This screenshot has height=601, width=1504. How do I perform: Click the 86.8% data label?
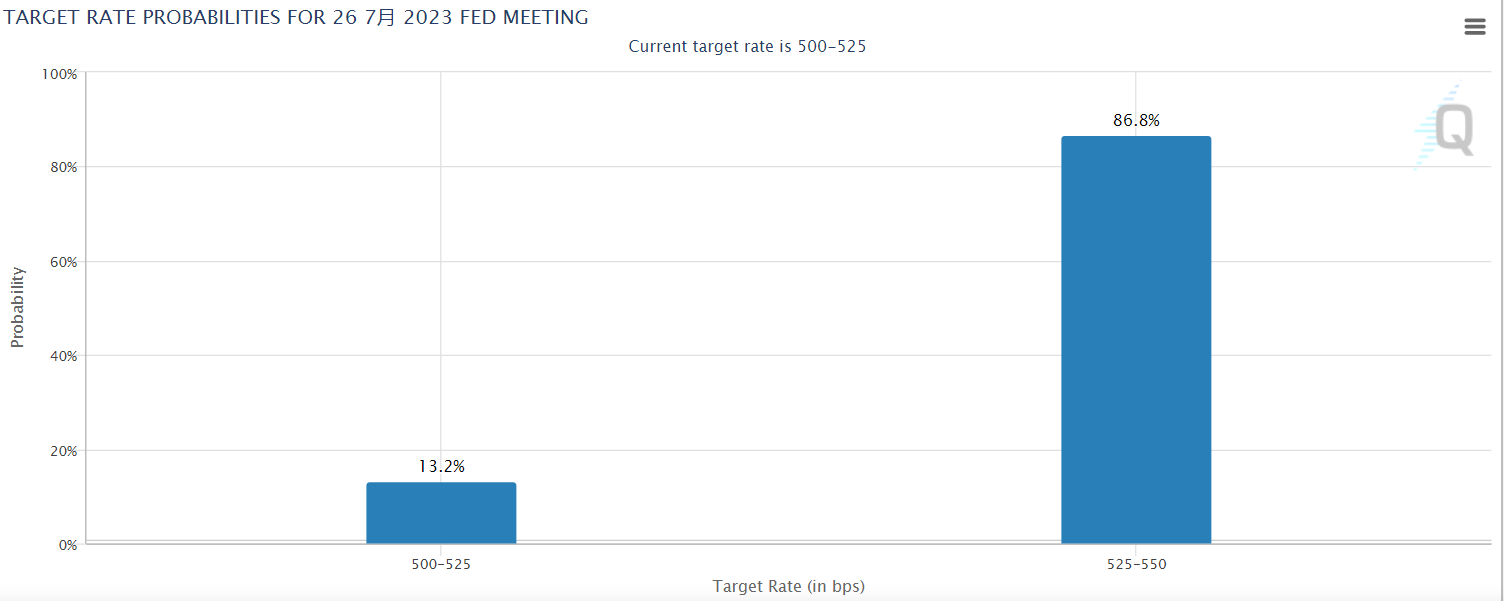click(1136, 121)
